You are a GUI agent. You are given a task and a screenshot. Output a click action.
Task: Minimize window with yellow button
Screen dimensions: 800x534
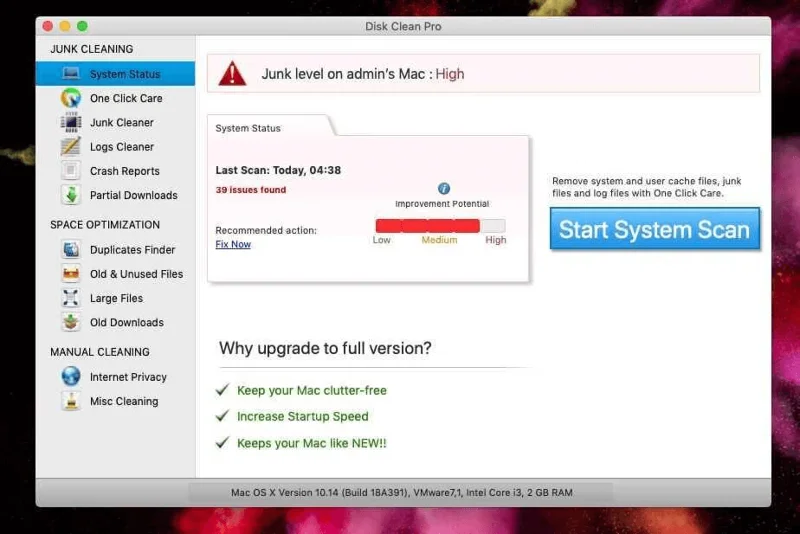click(65, 26)
